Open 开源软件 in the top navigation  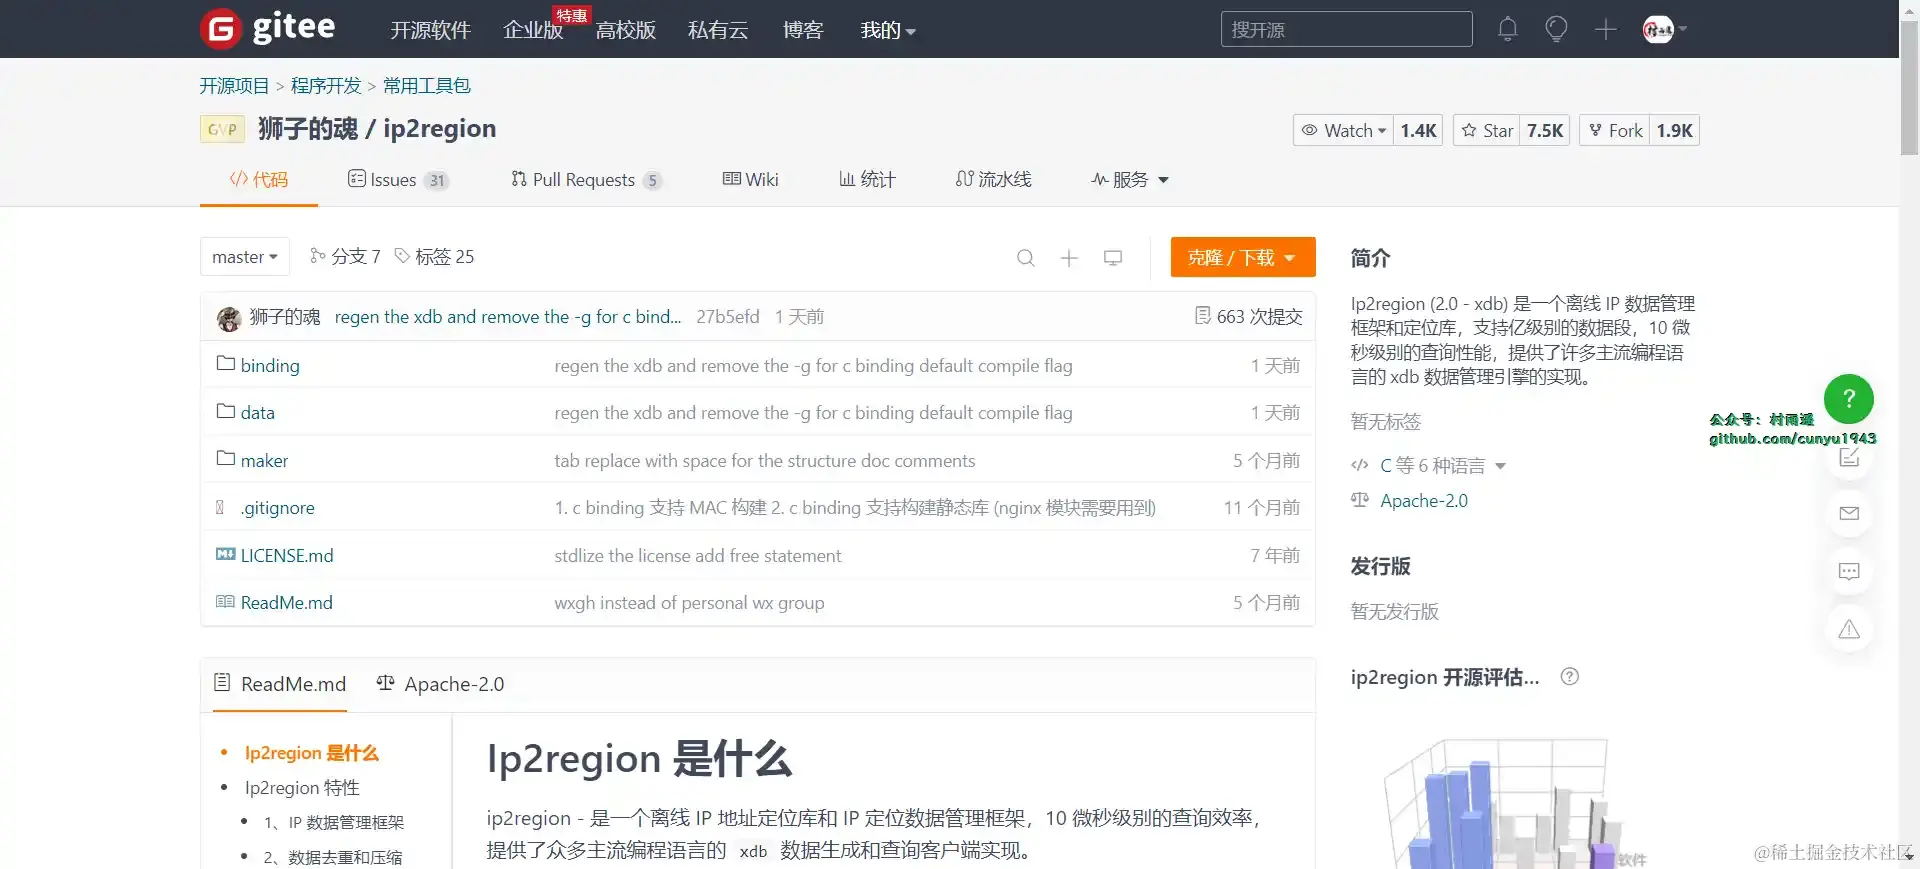pyautogui.click(x=430, y=30)
